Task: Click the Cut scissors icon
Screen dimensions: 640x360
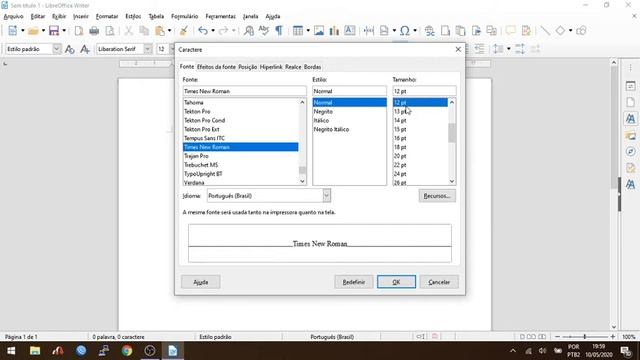Action: click(x=129, y=31)
